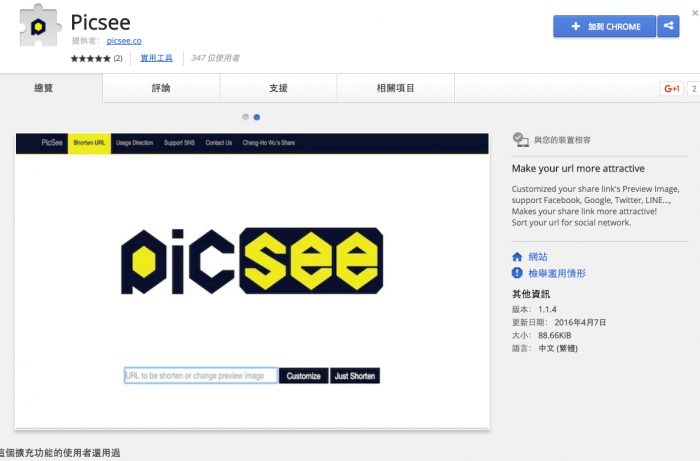Image resolution: width=700 pixels, height=461 pixels.
Task: Open the picsee.co provider link
Action: 124,41
